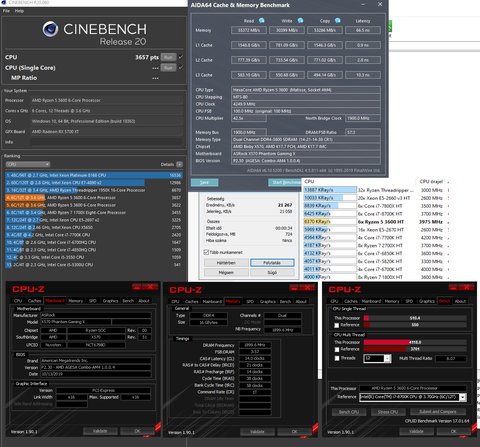Toggle the Single Thread Reference checkbox
Image resolution: width=480 pixels, height=447 pixels.
337,325
